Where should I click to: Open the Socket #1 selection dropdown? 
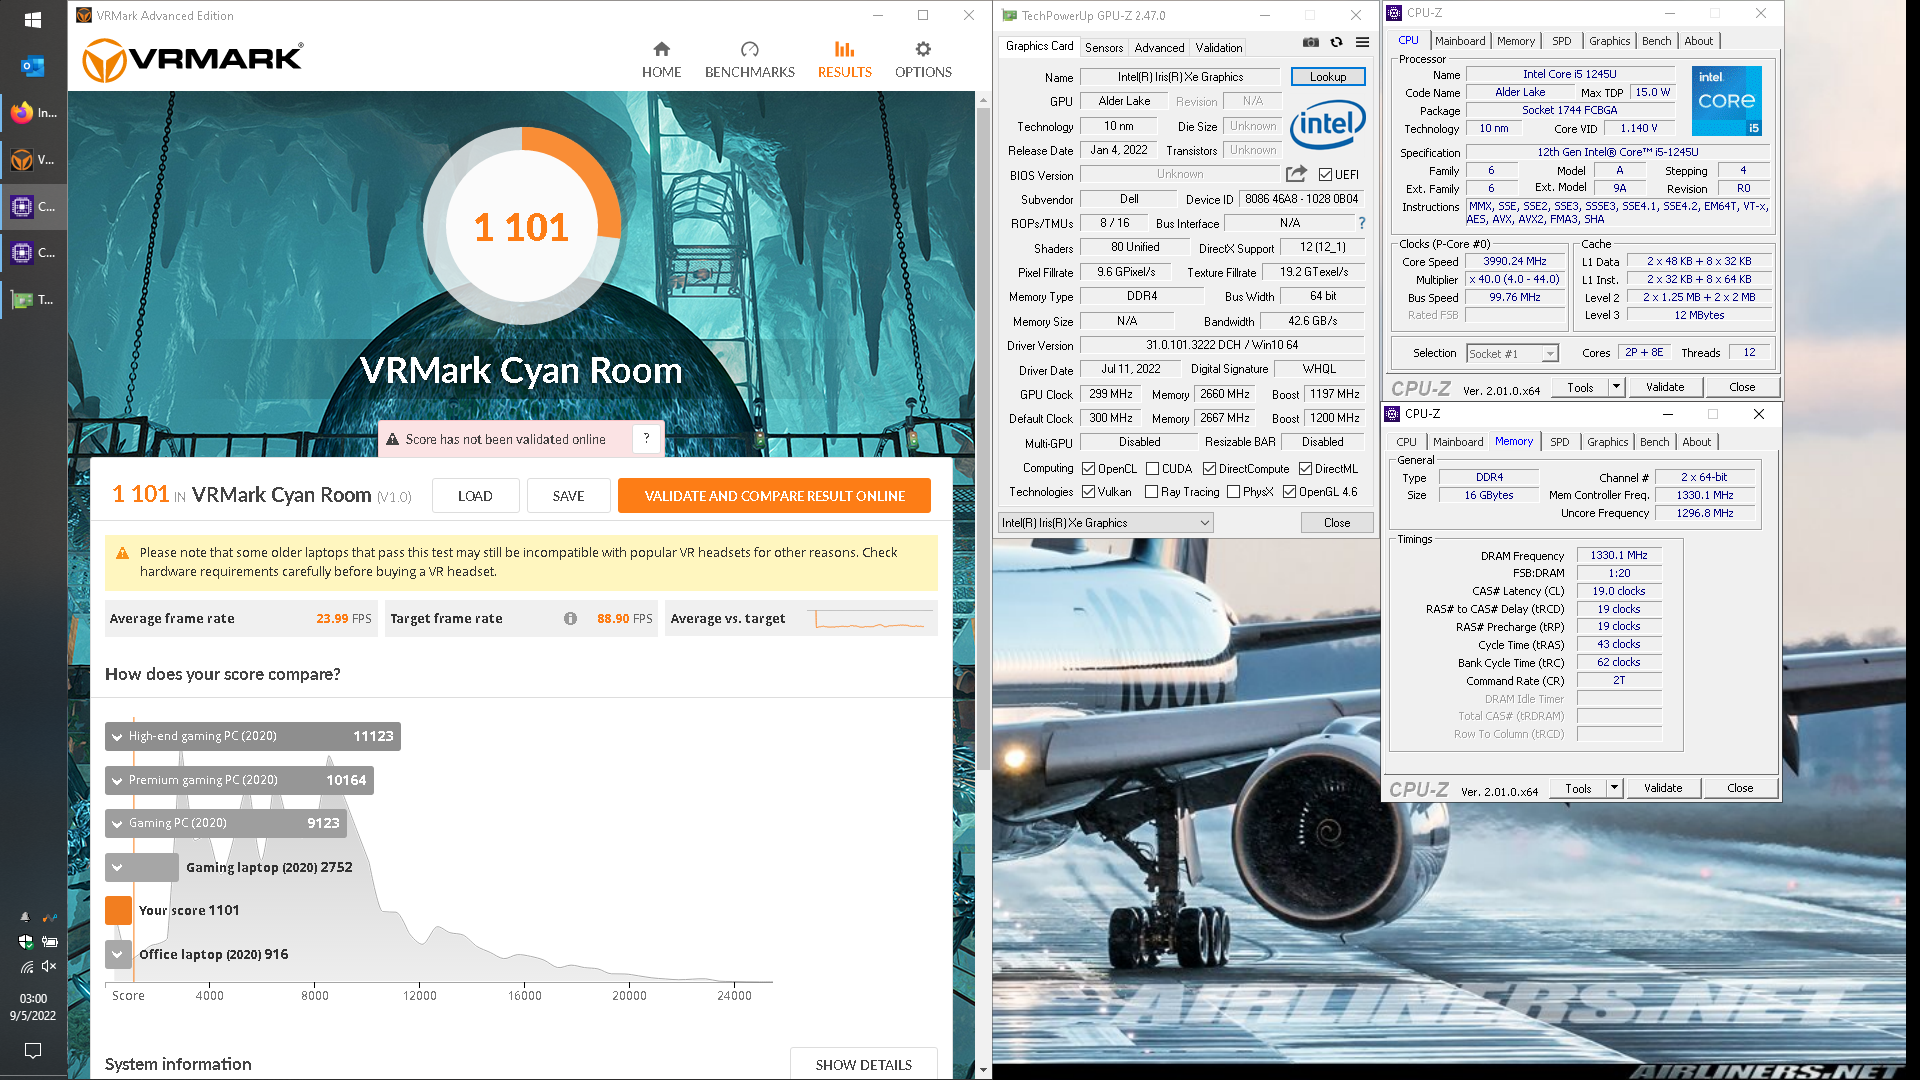(x=1512, y=353)
